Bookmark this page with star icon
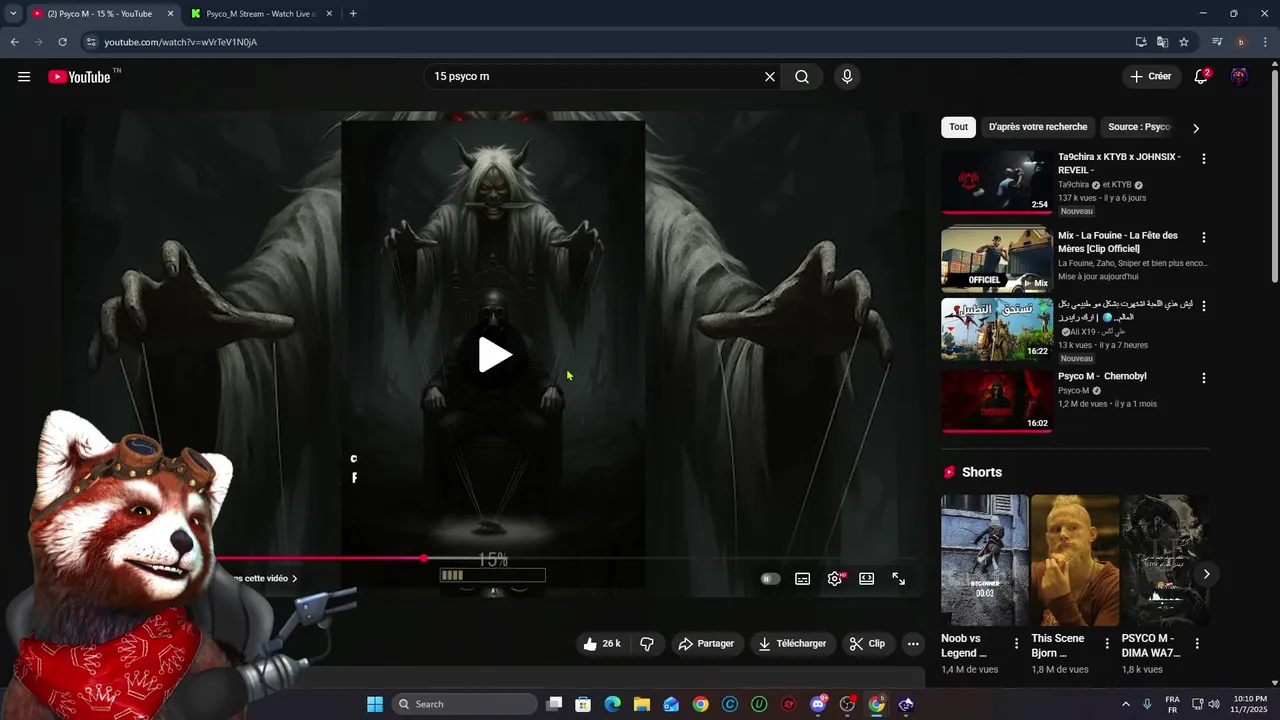Image resolution: width=1280 pixels, height=720 pixels. (1184, 42)
